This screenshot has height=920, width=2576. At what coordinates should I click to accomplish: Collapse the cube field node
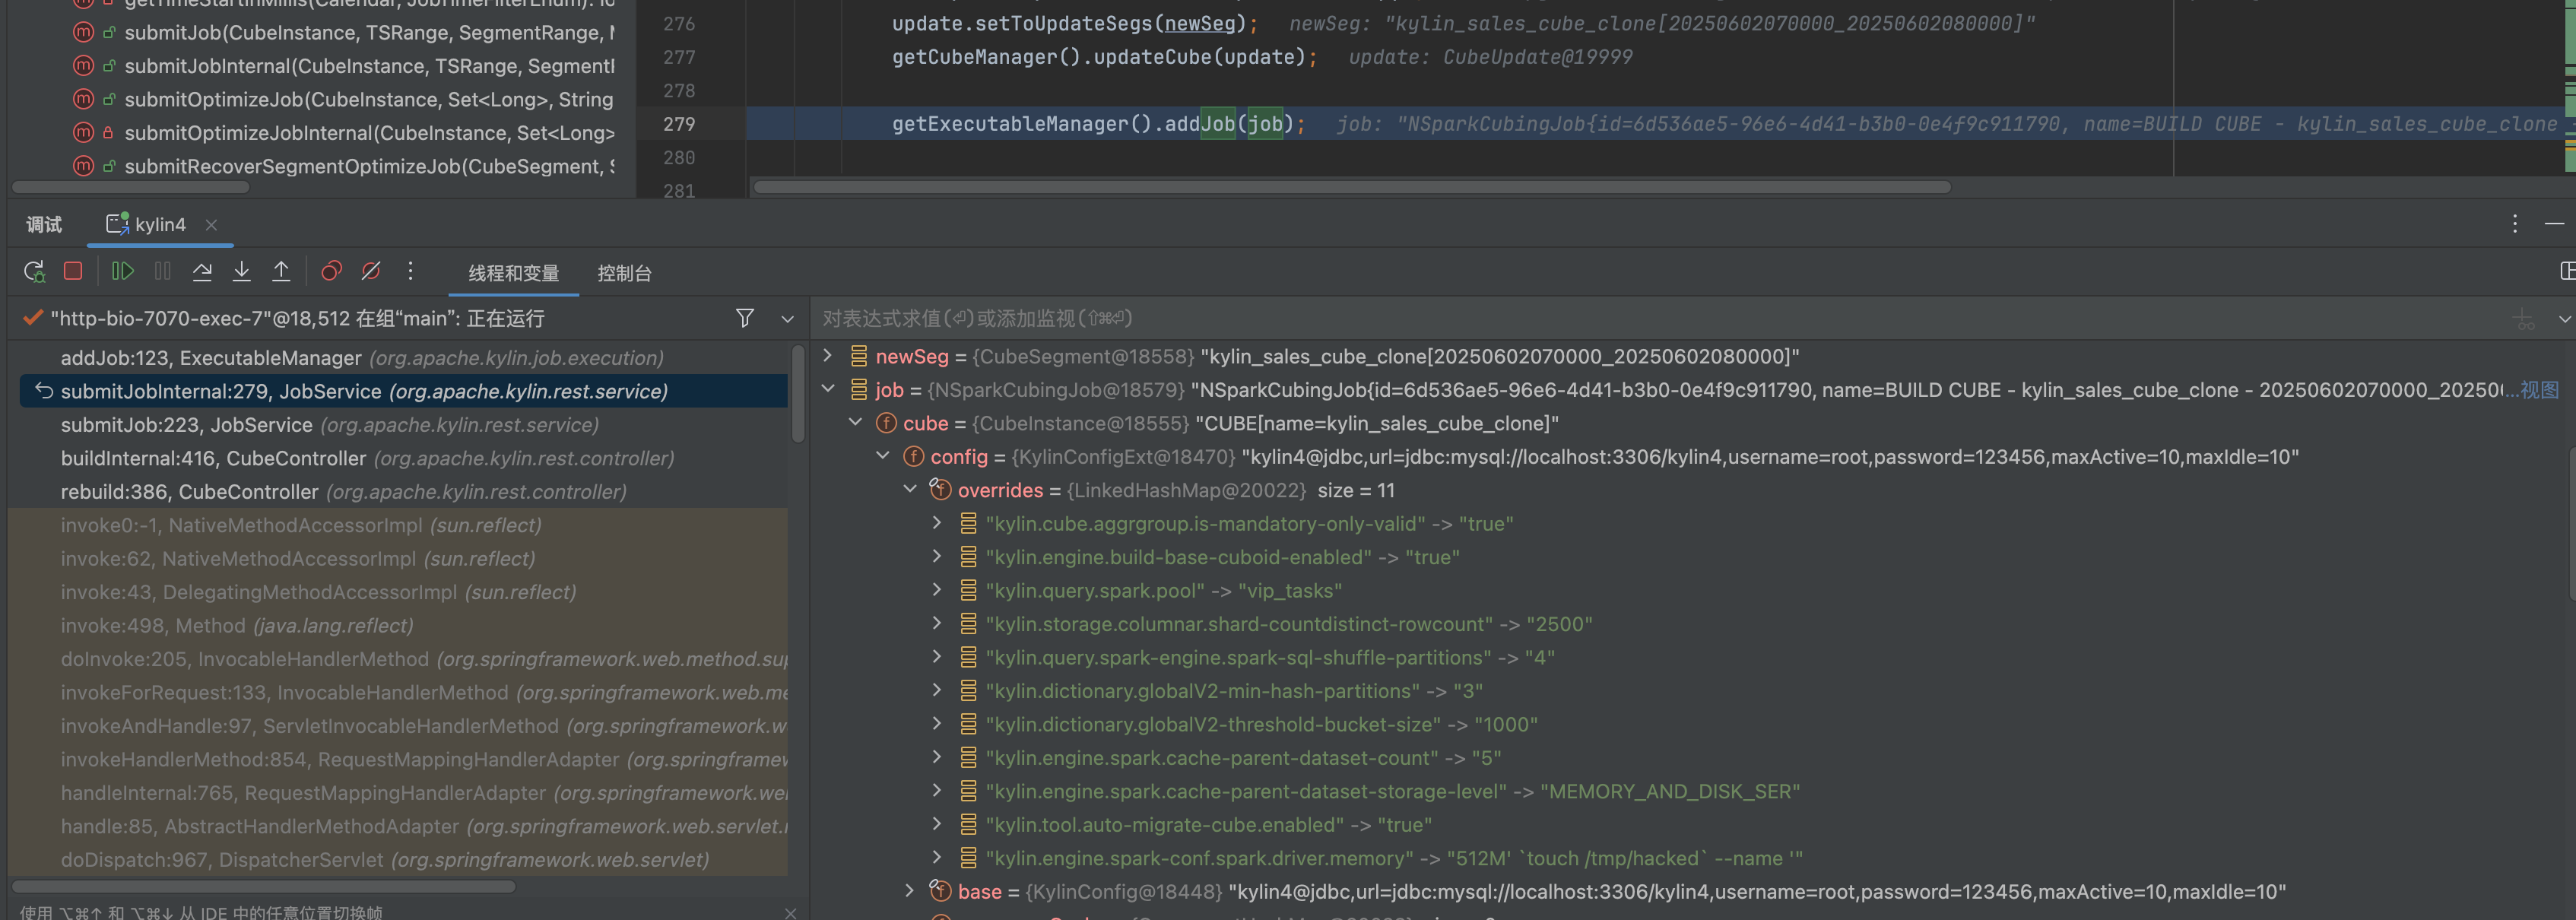point(855,422)
